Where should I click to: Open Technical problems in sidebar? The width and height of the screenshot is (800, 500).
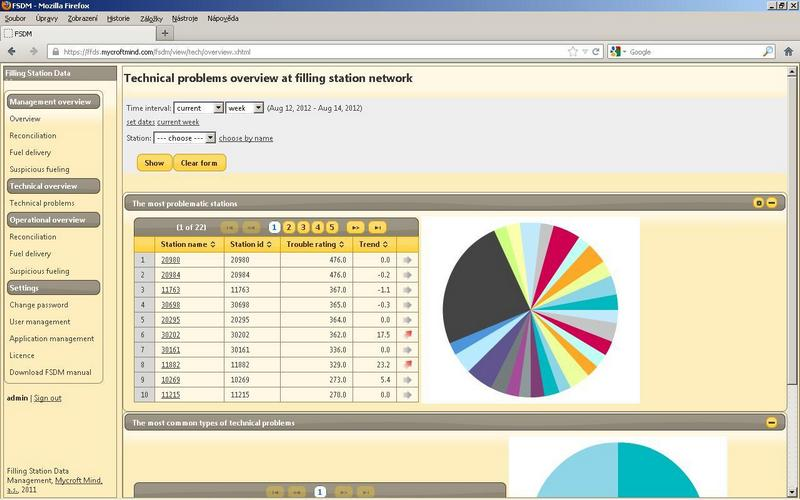pos(42,203)
